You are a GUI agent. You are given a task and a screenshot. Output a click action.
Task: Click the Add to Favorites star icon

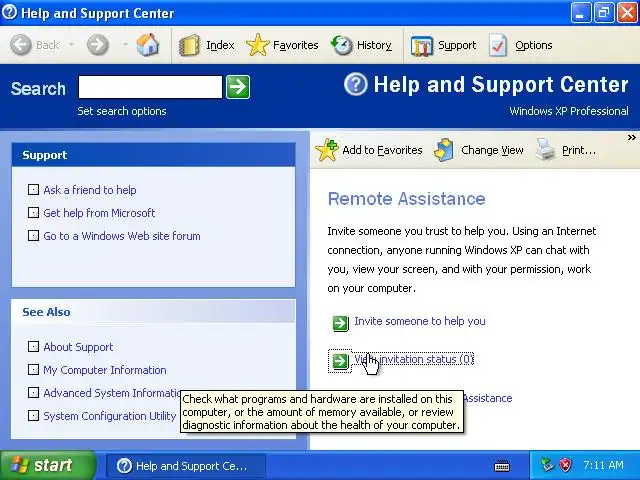click(x=327, y=150)
